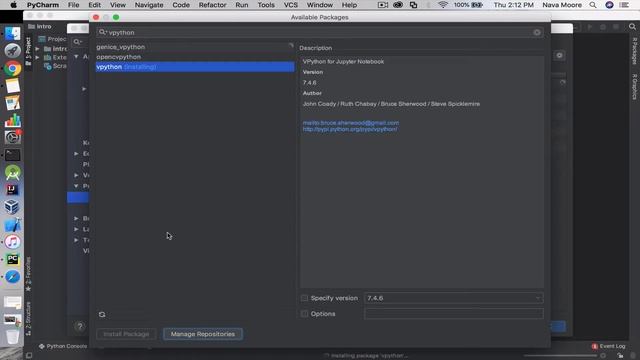Open the Code menu

(x=181, y=5)
